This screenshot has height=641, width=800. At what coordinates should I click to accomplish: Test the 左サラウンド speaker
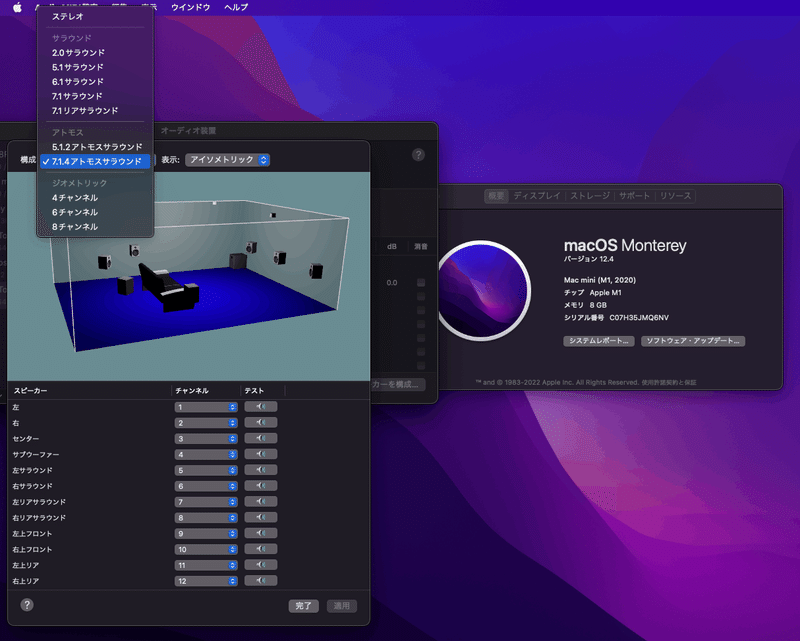[x=261, y=470]
